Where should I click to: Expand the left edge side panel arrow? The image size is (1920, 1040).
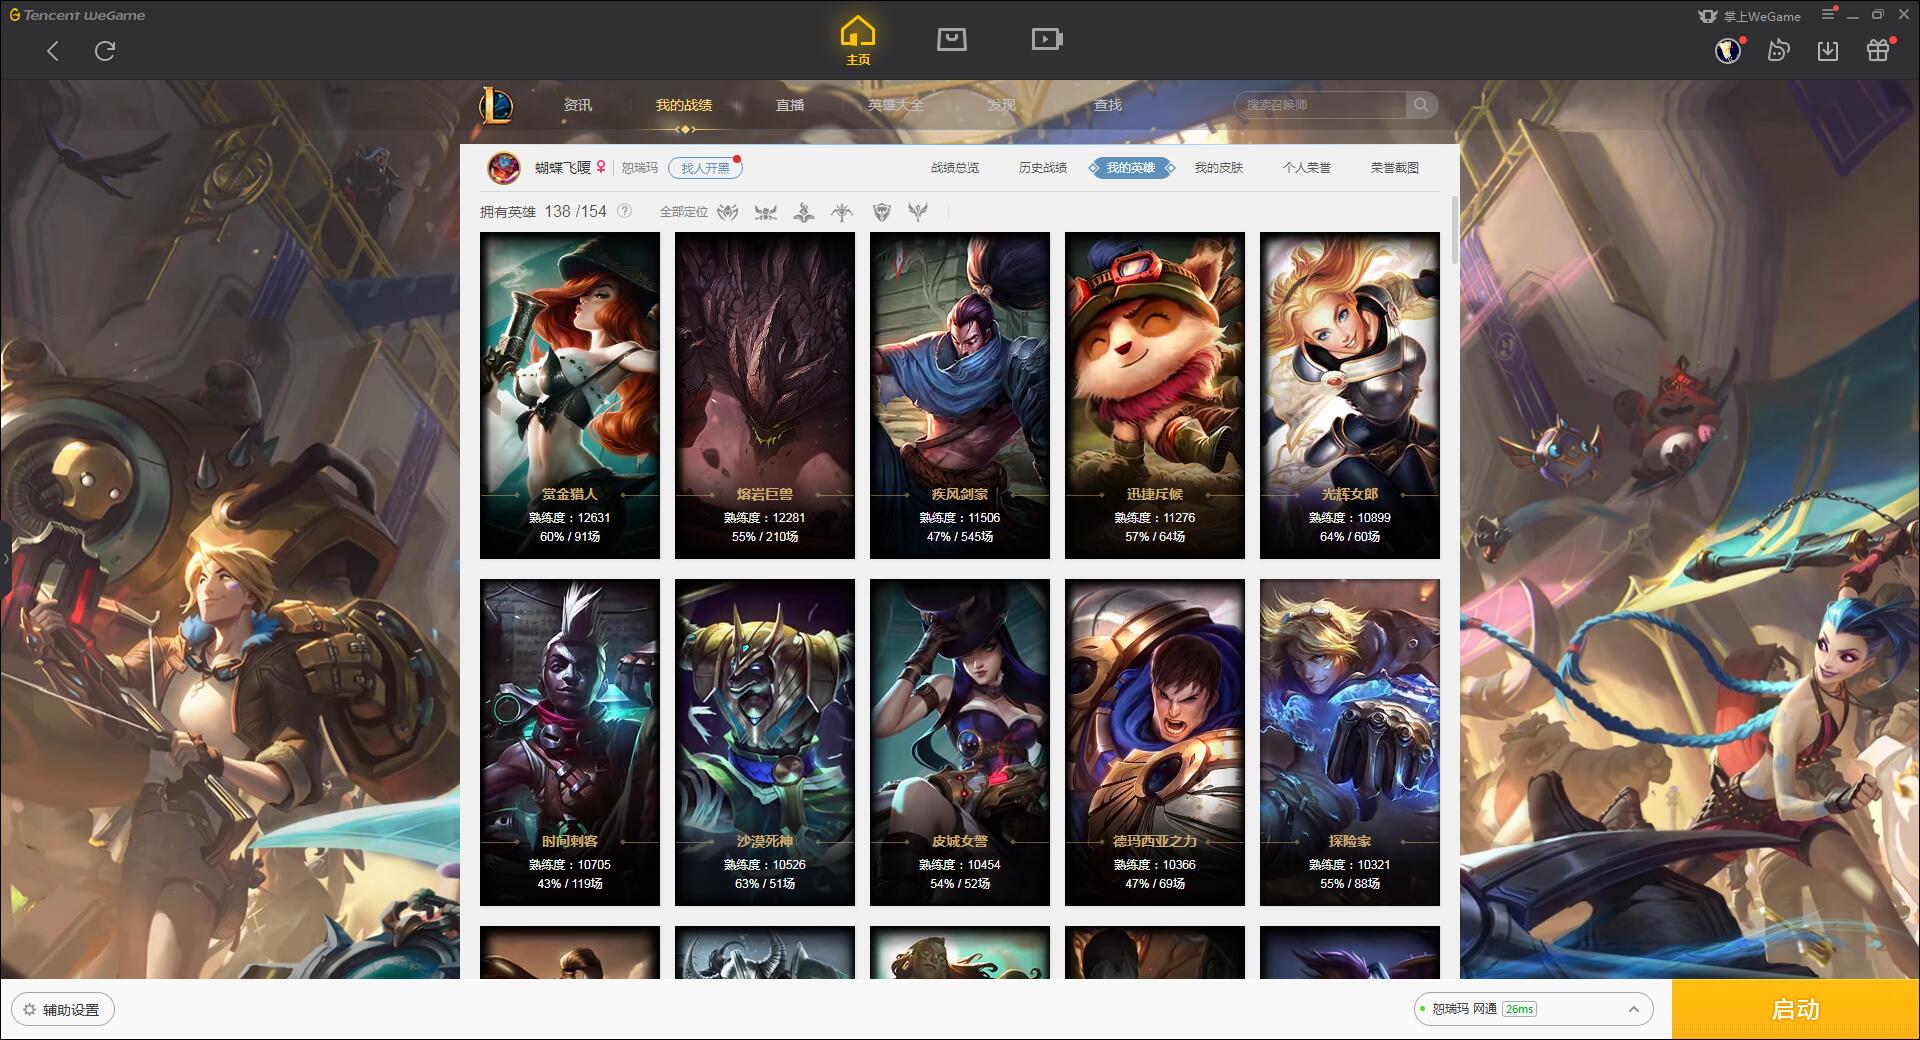[5, 558]
